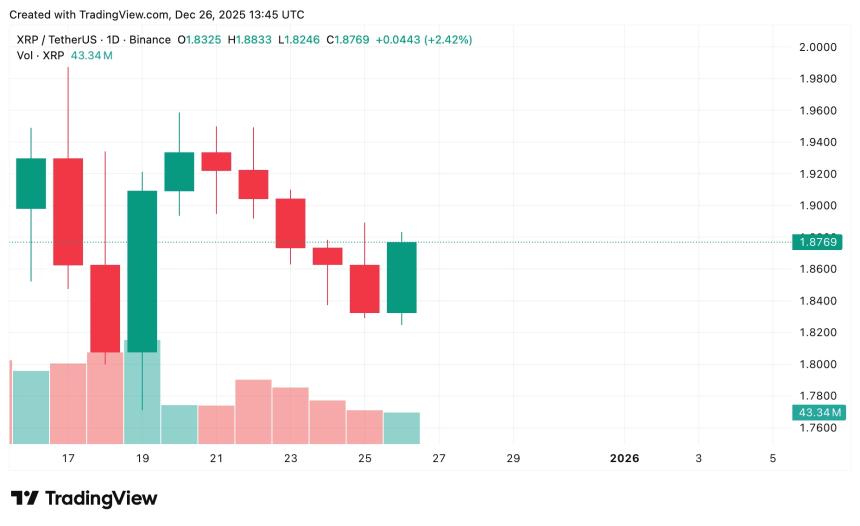Image resolution: width=860 pixels, height=526 pixels.
Task: Click the December 22 red volume bar
Action: 253,411
